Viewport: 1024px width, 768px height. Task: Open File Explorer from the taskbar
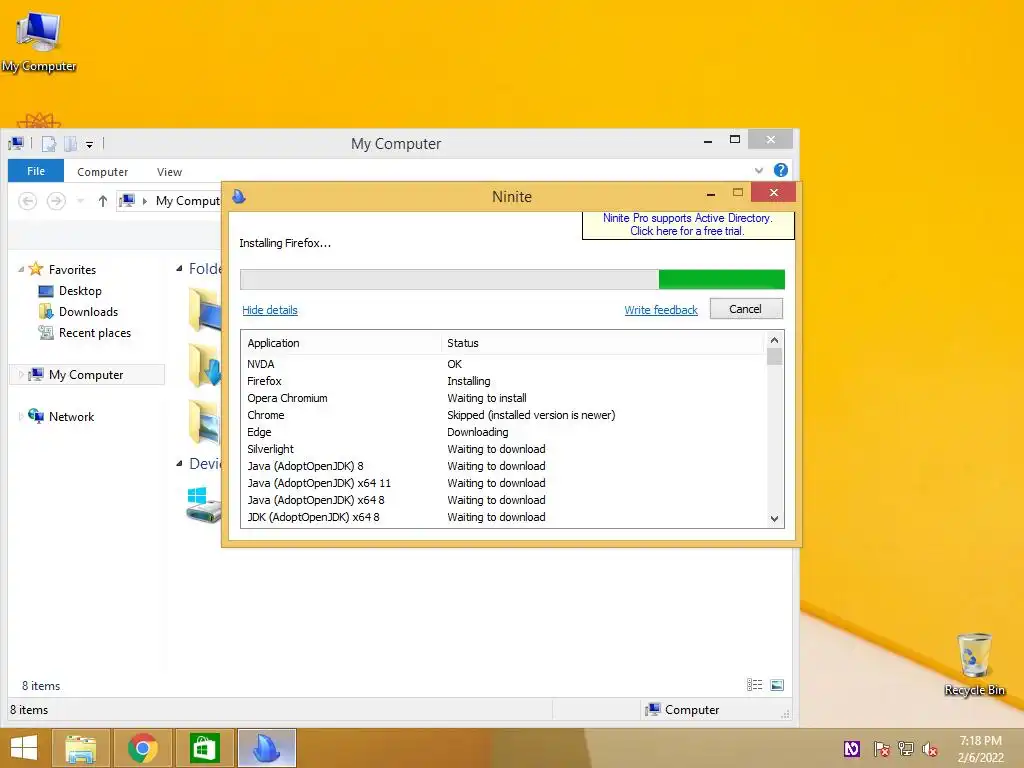(x=80, y=748)
